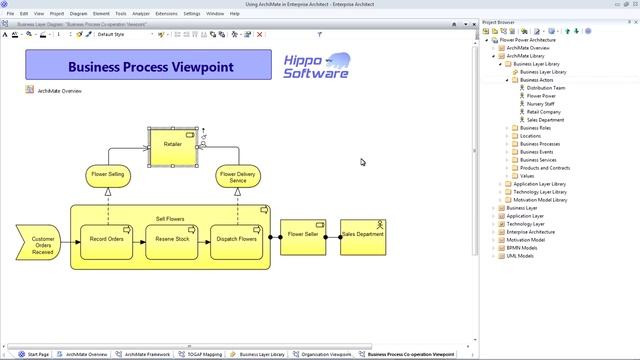The width and height of the screenshot is (640, 360).
Task: Click the diagram horizontal scrollbar
Action: coord(190,346)
